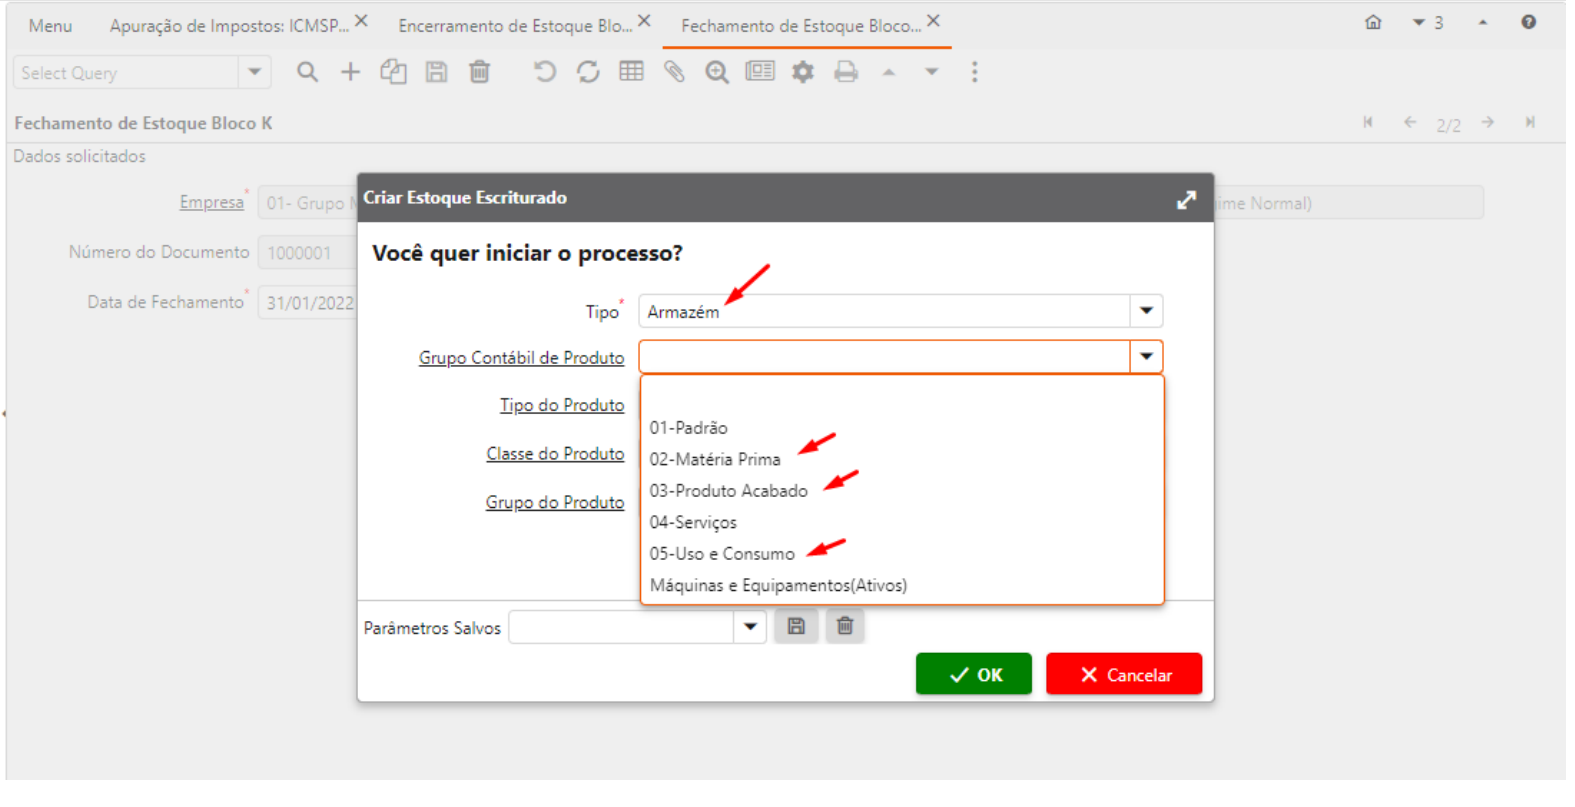Open the process gear icon
The width and height of the screenshot is (1575, 807).
click(803, 72)
